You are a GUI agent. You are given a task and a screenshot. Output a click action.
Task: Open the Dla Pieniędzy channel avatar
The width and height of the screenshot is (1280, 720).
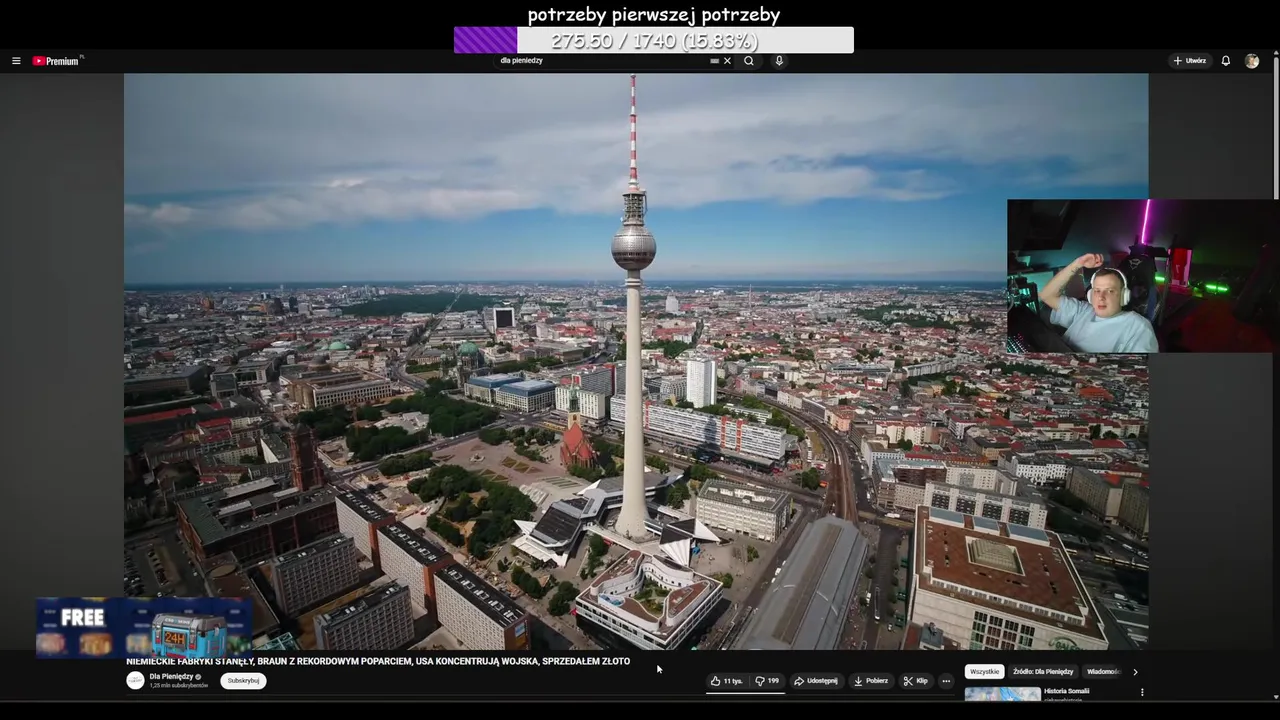(x=135, y=680)
